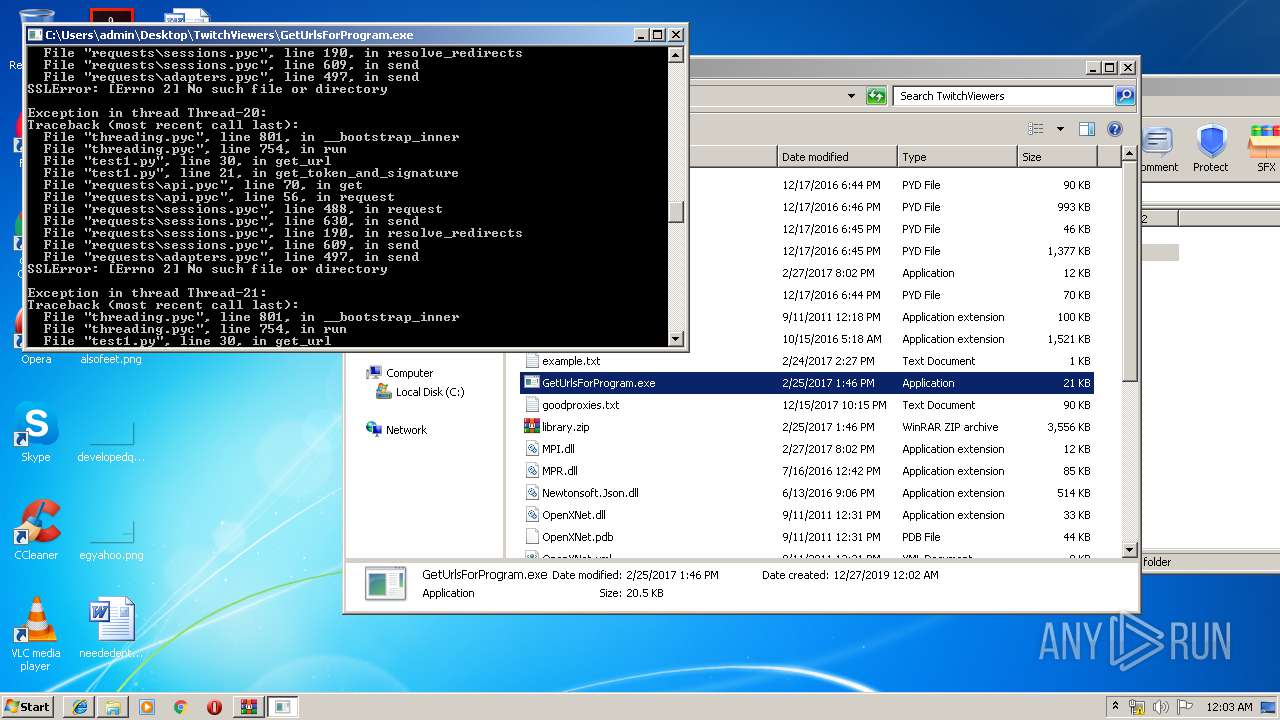The image size is (1280, 720).
Task: Sort files by Date modified column
Action: click(837, 157)
